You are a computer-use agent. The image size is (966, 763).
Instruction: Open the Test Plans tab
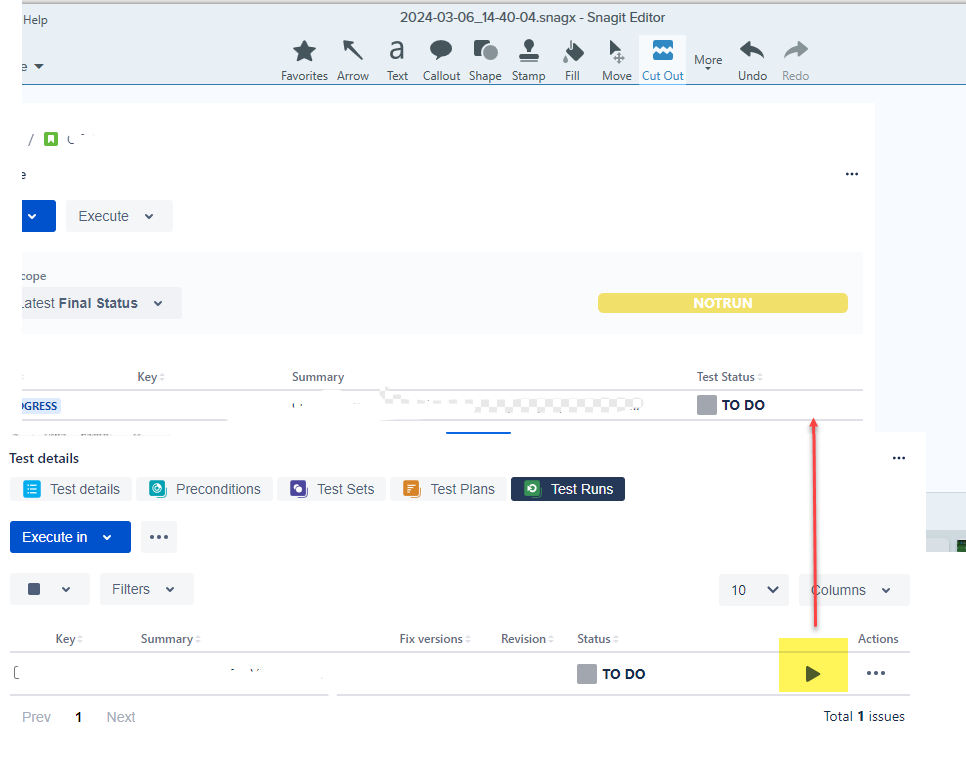(448, 489)
